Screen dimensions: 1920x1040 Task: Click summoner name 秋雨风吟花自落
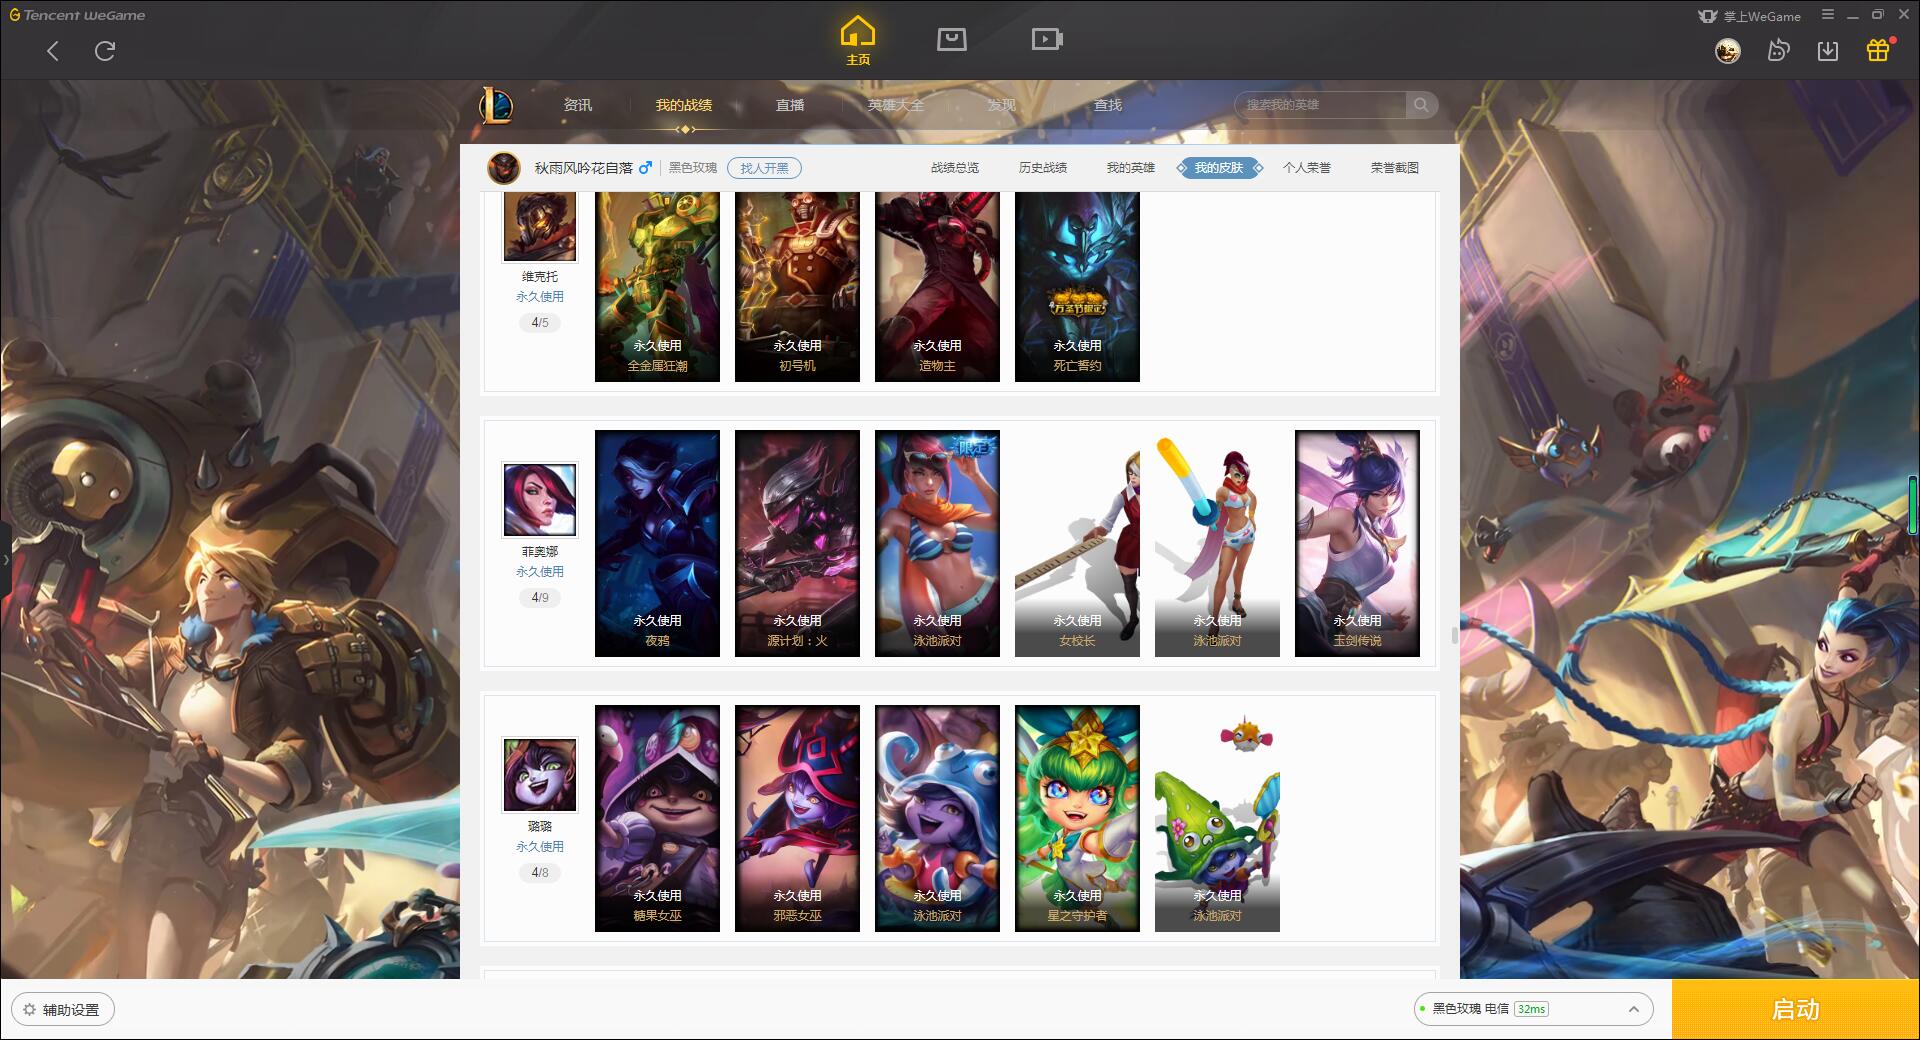point(583,168)
